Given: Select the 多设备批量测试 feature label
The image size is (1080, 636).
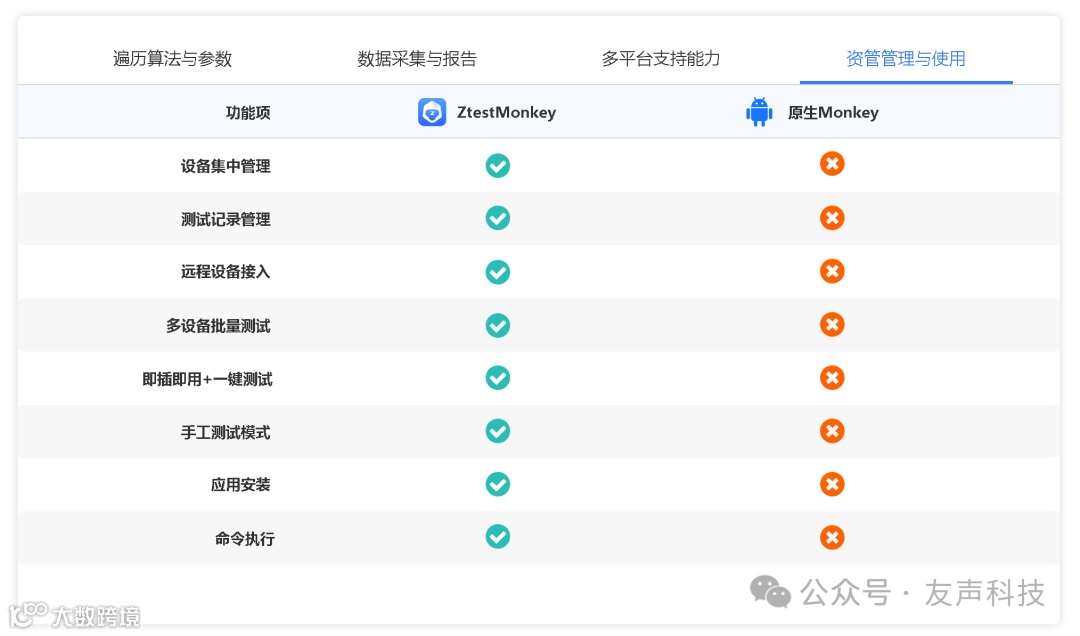Looking at the screenshot, I should pyautogui.click(x=218, y=326).
